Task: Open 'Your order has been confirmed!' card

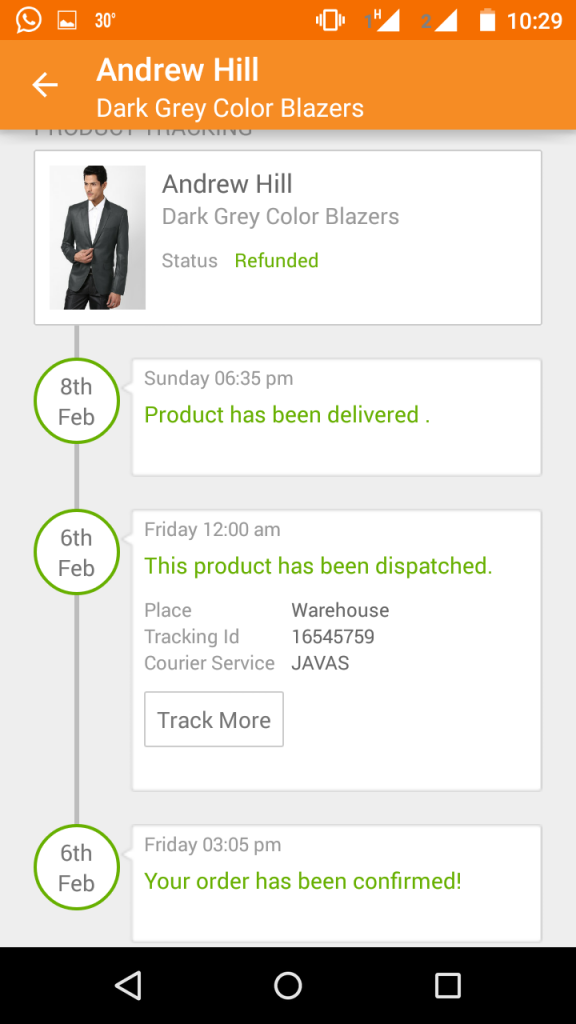Action: click(336, 883)
